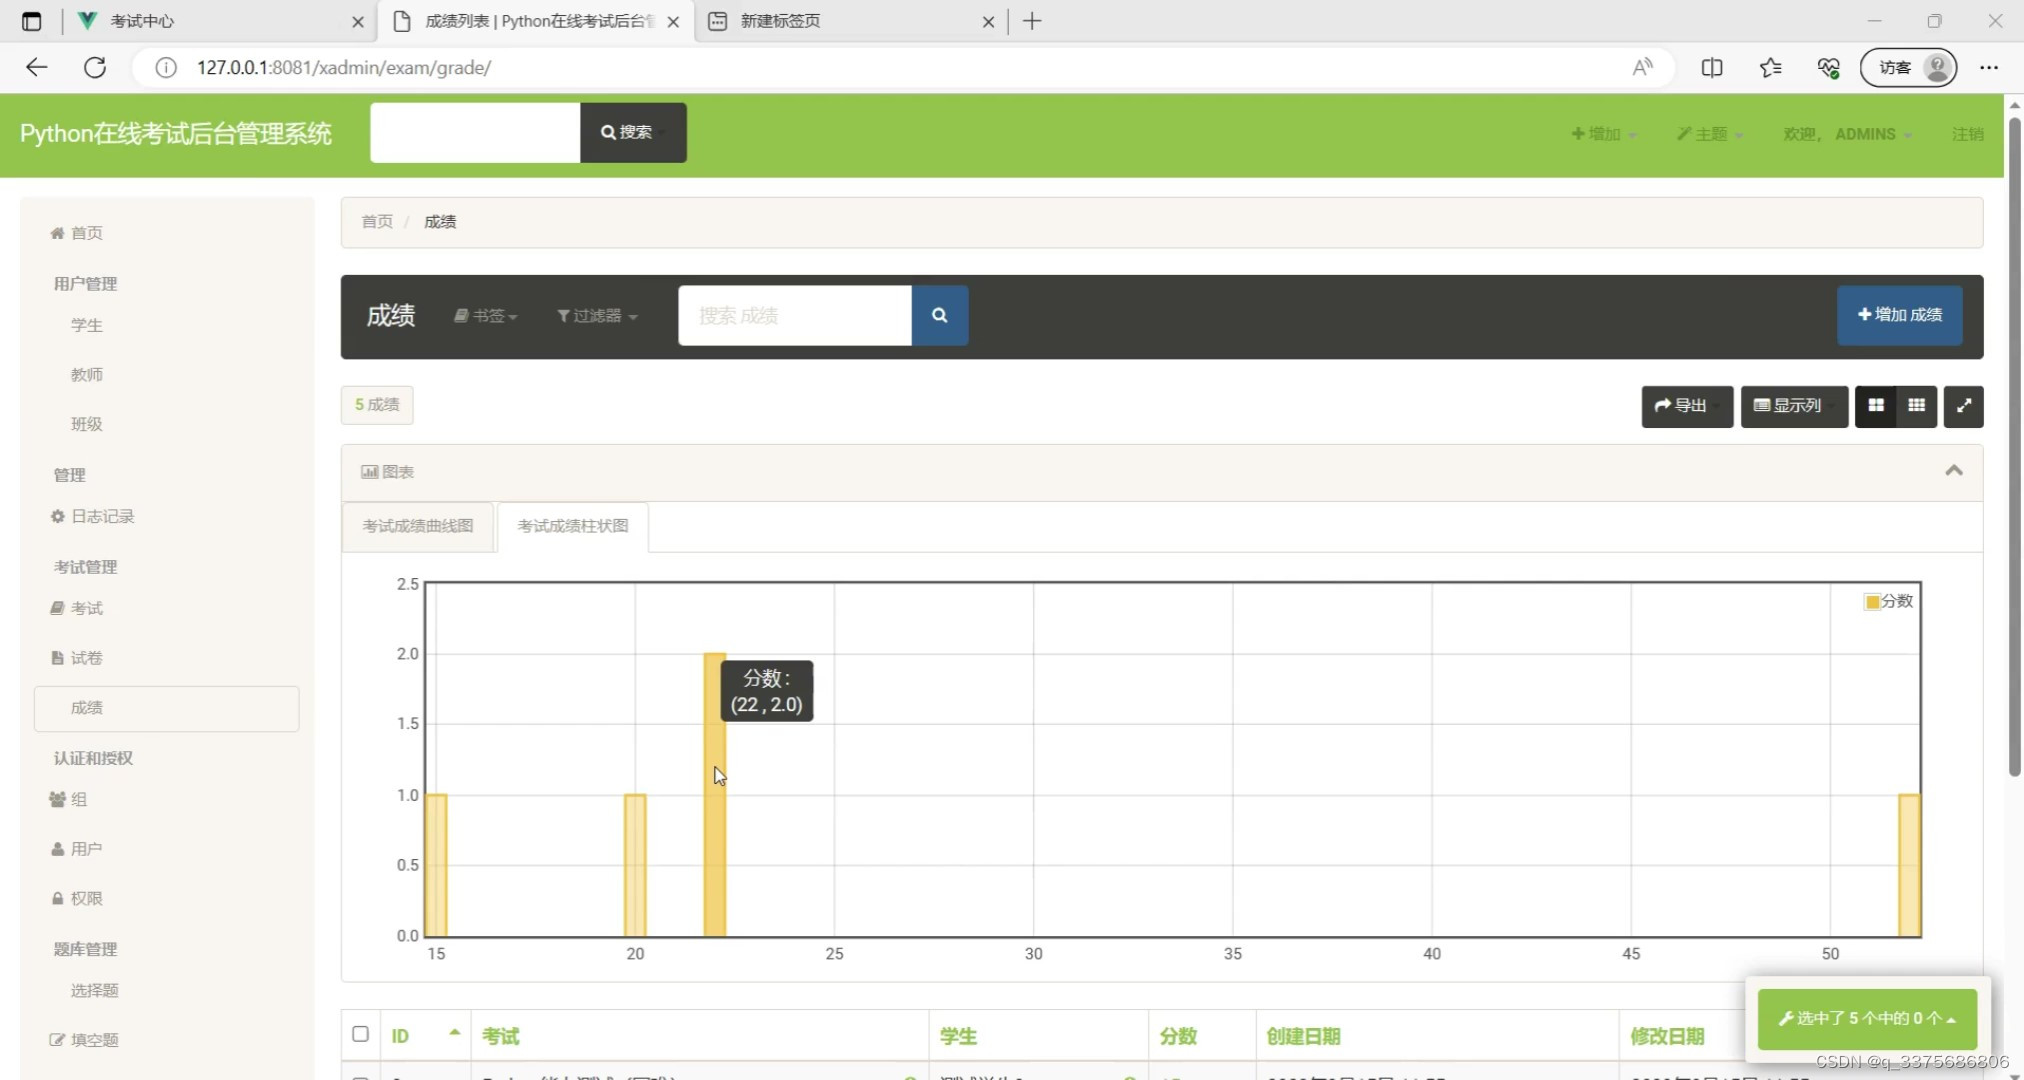Image resolution: width=2024 pixels, height=1080 pixels.
Task: Click the 增加 成绩 button
Action: click(x=1899, y=315)
